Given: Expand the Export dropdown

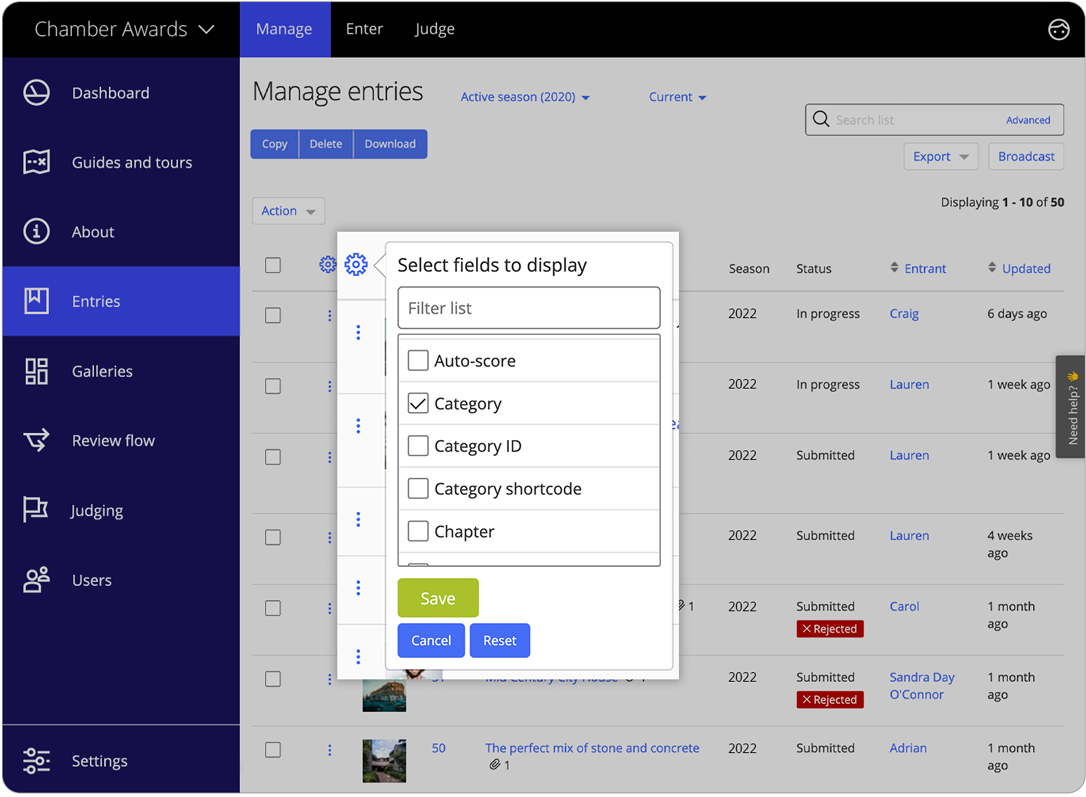Looking at the screenshot, I should coord(940,156).
